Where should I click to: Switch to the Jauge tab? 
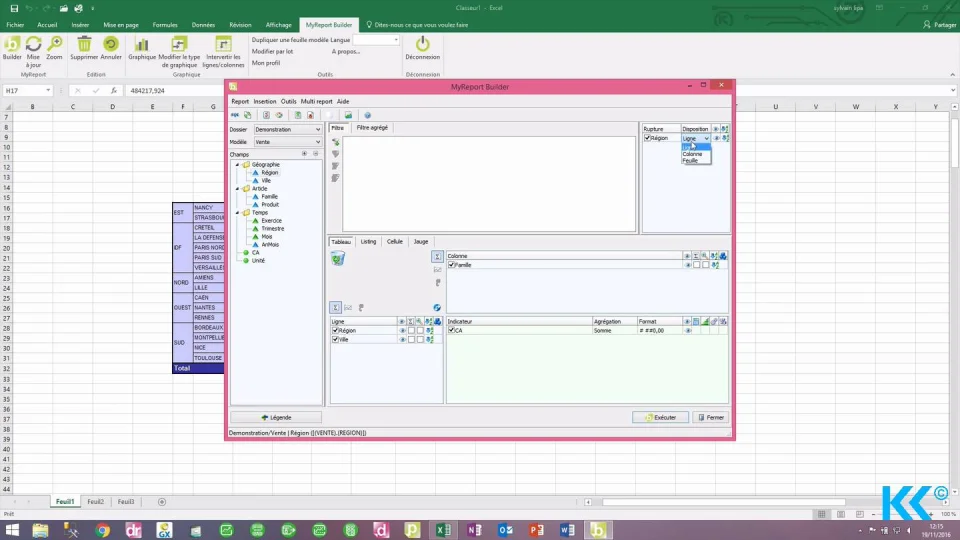421,242
